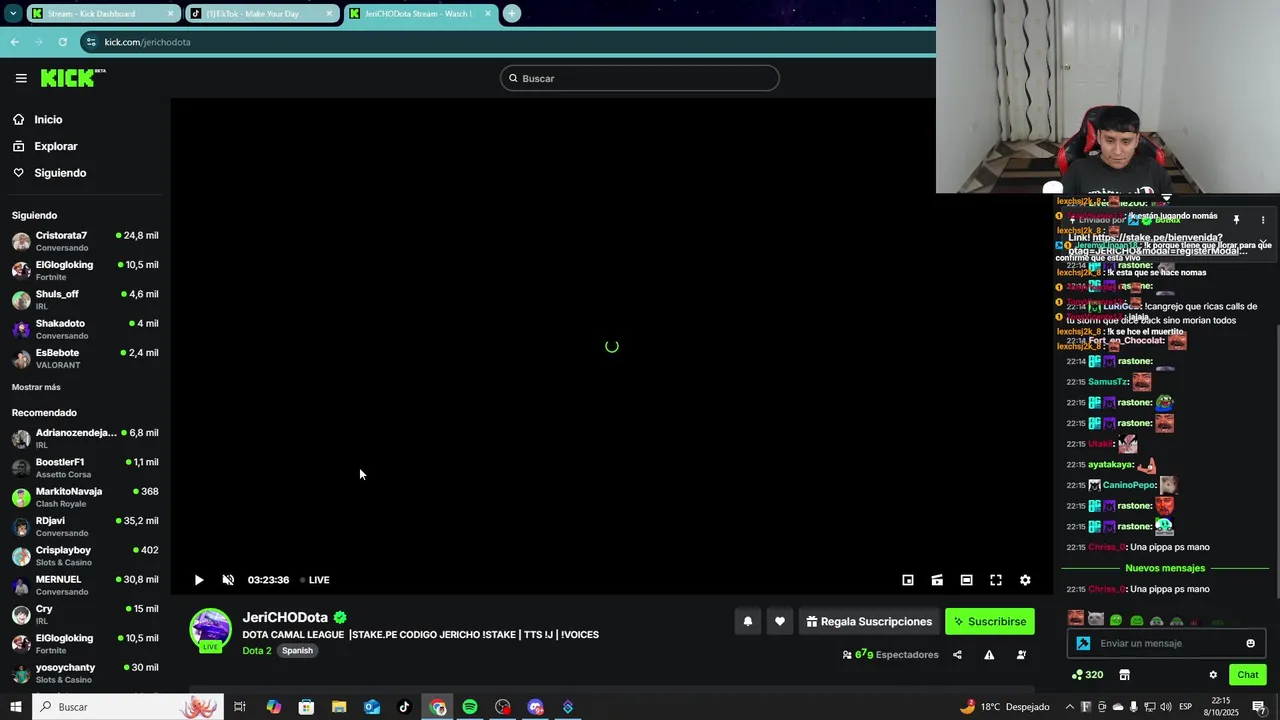Open TikTok app from the taskbar
The height and width of the screenshot is (720, 1280).
tap(404, 707)
